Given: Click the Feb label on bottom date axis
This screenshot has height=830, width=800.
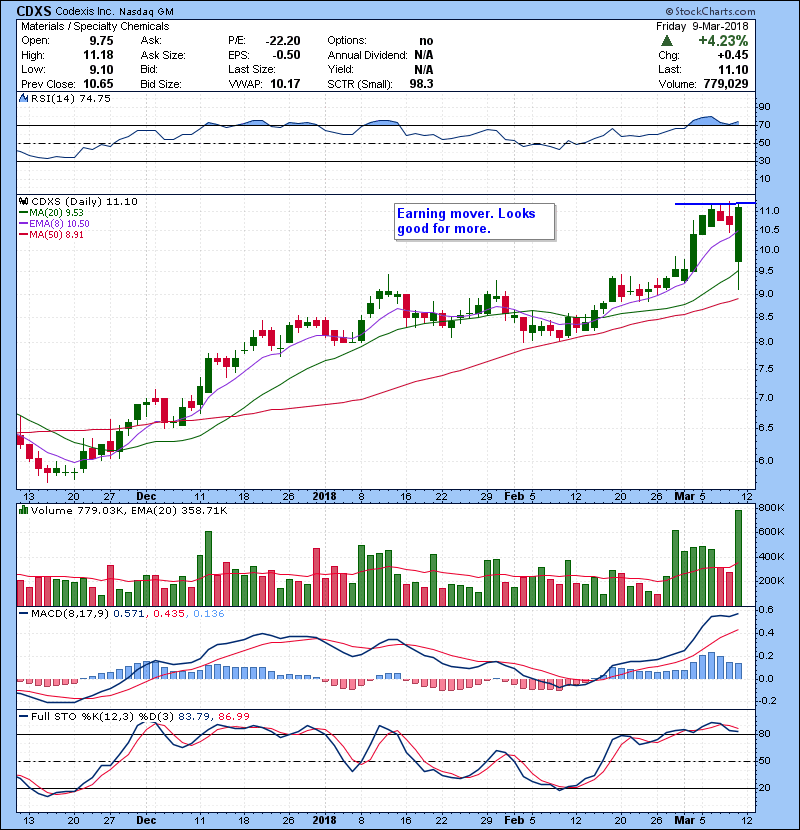Looking at the screenshot, I should point(514,820).
